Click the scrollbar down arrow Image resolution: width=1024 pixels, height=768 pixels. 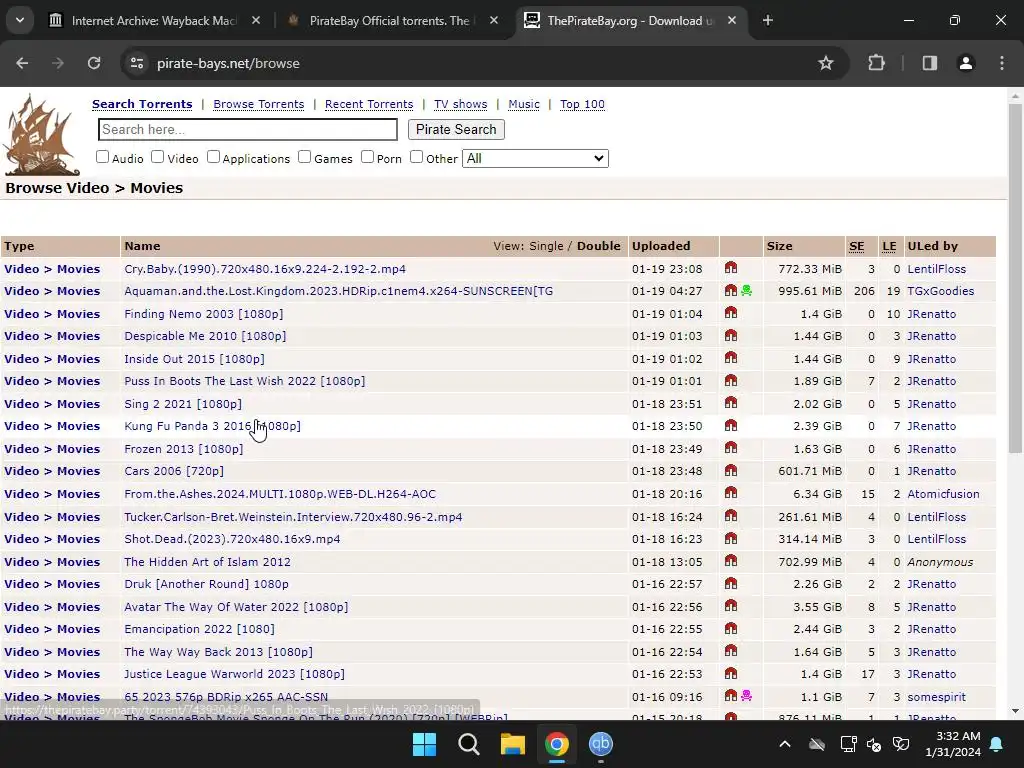point(1015,711)
